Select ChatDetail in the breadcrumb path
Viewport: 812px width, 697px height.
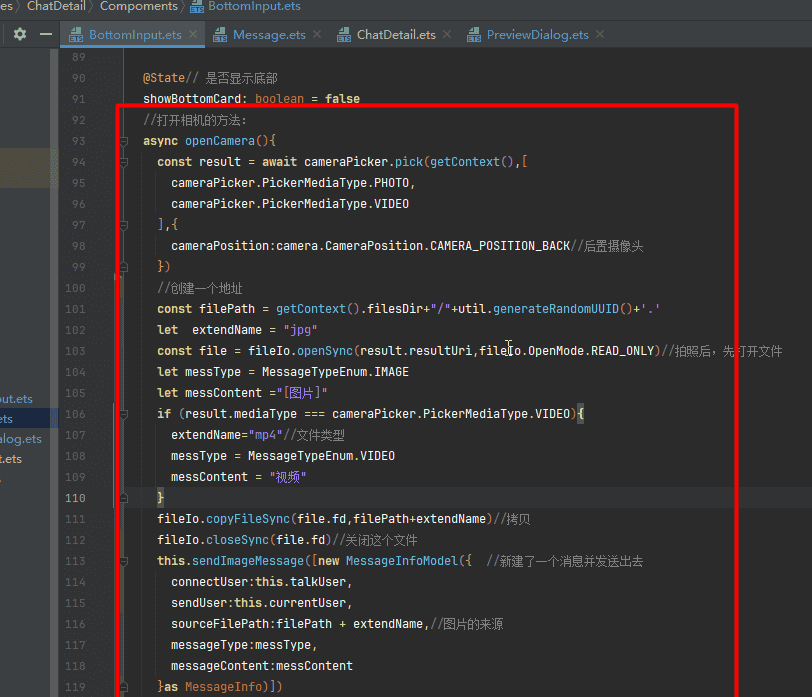57,7
